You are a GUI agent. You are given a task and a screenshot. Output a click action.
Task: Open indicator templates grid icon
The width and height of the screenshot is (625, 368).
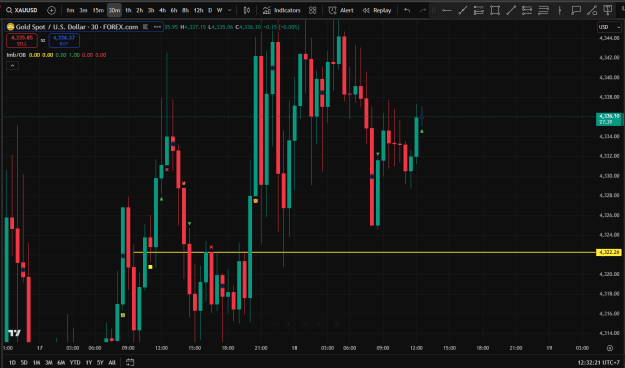click(x=312, y=10)
